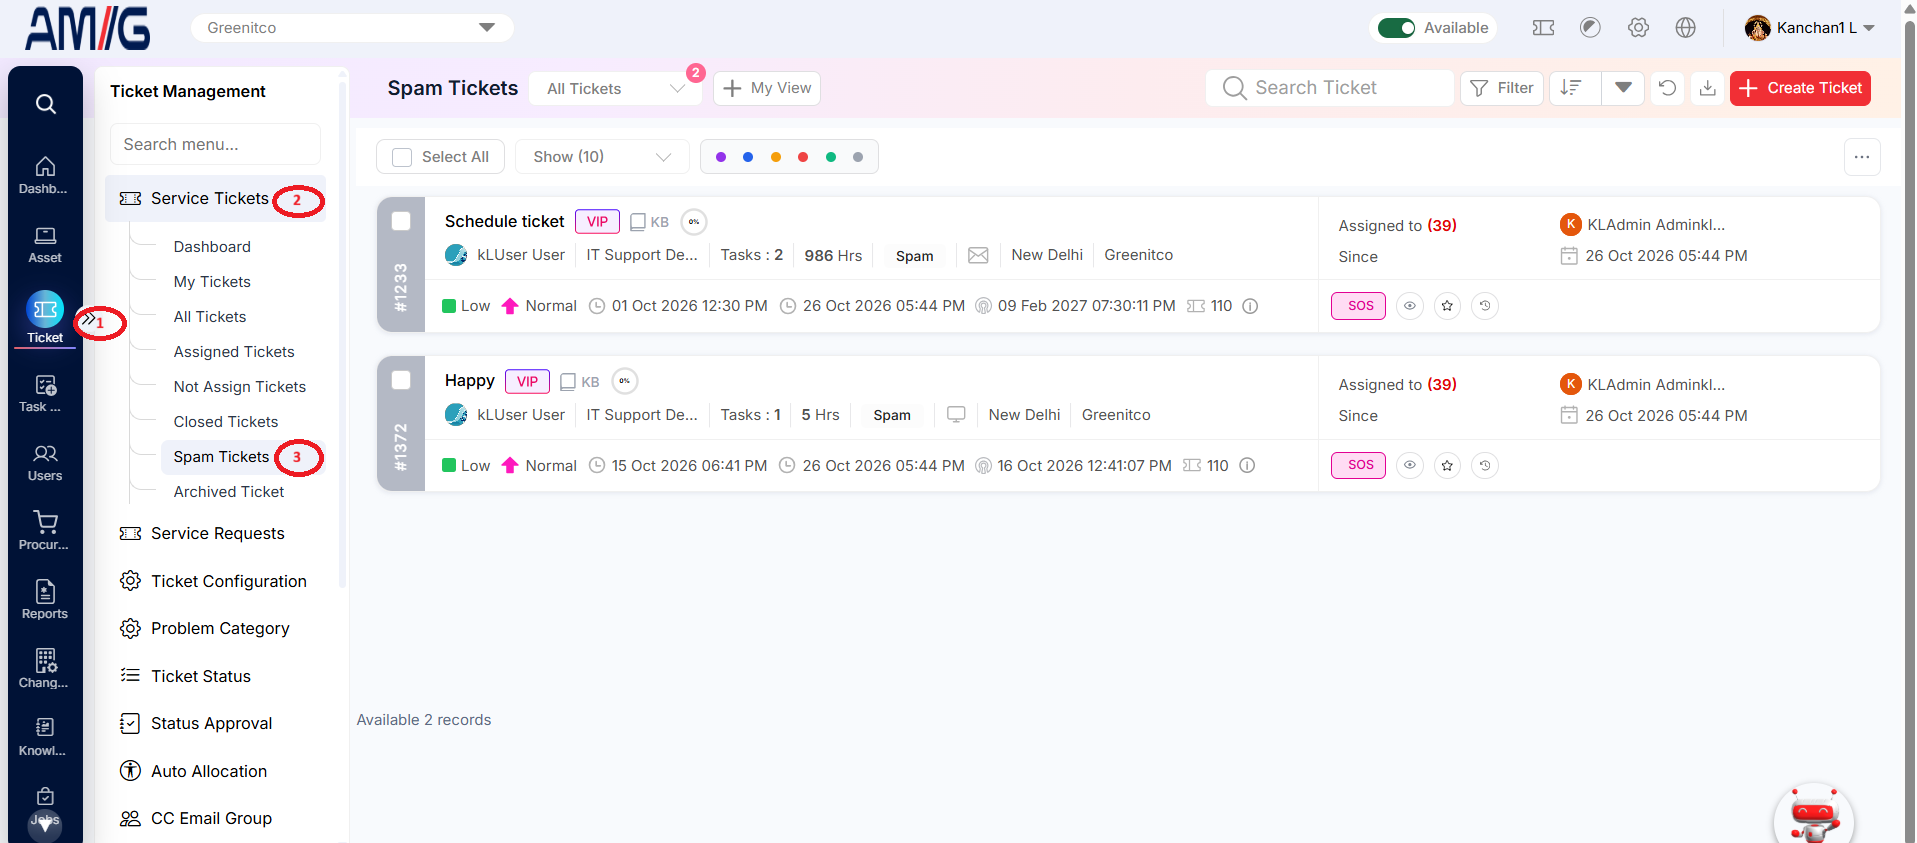Click the globe language icon
This screenshot has height=843, width=1917.
1686,28
